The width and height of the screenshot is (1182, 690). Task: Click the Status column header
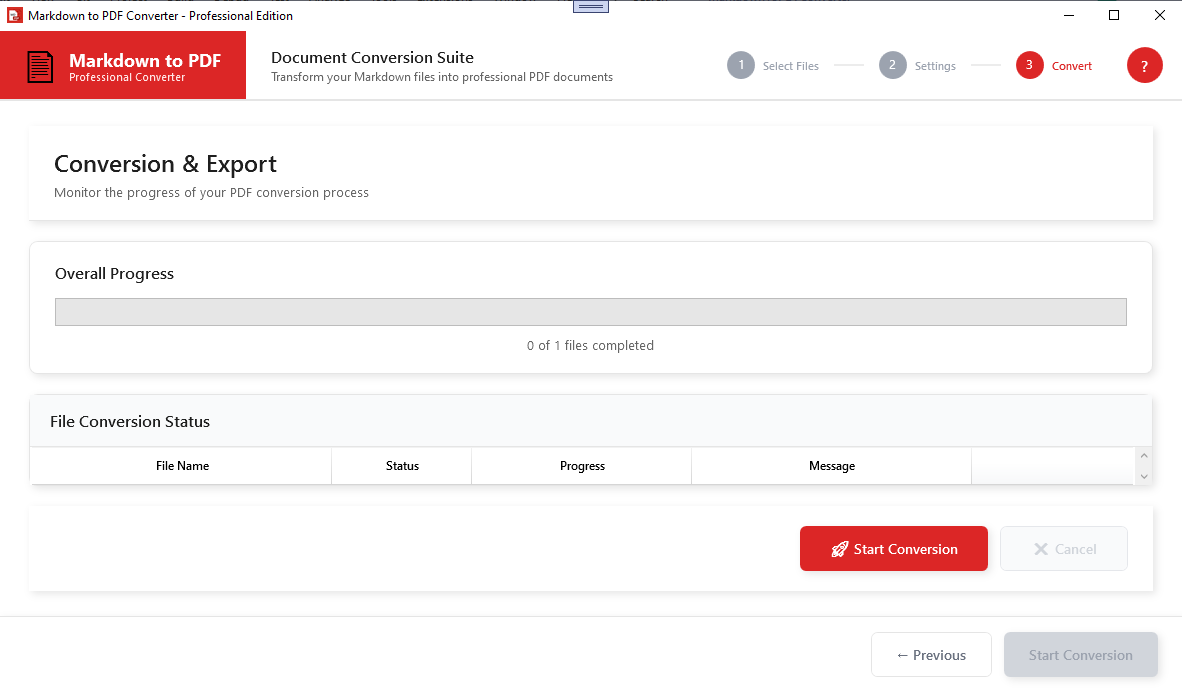click(402, 466)
